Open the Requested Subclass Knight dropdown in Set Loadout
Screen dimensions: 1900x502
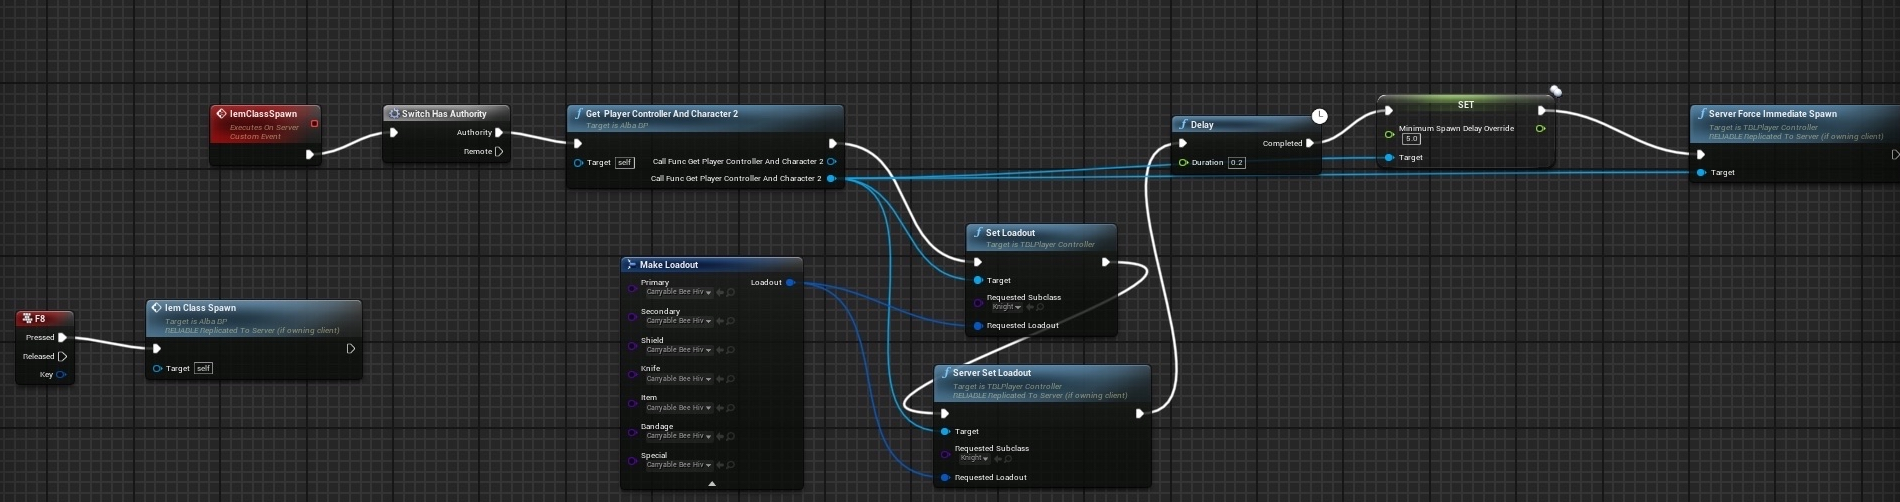(x=1007, y=307)
